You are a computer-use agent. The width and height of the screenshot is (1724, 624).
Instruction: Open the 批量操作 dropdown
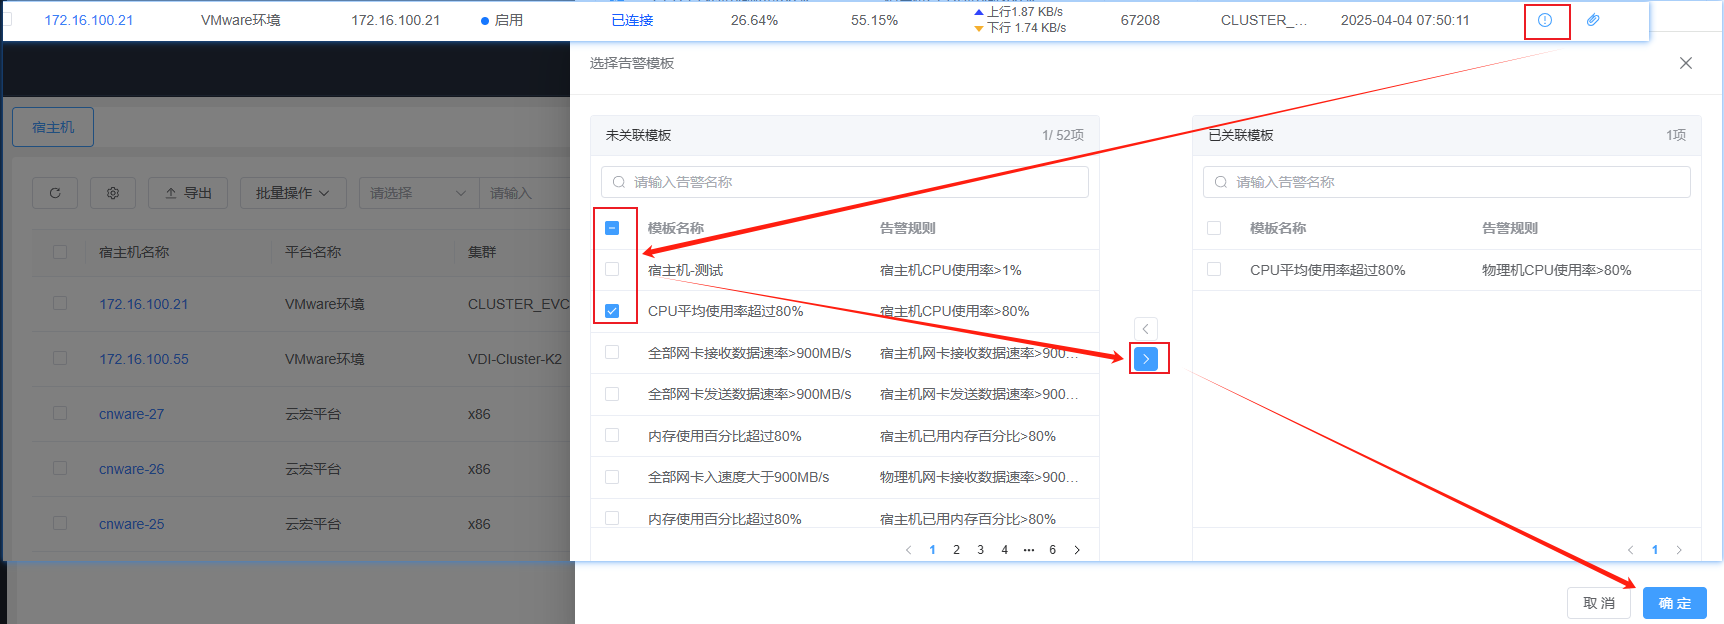tap(293, 193)
